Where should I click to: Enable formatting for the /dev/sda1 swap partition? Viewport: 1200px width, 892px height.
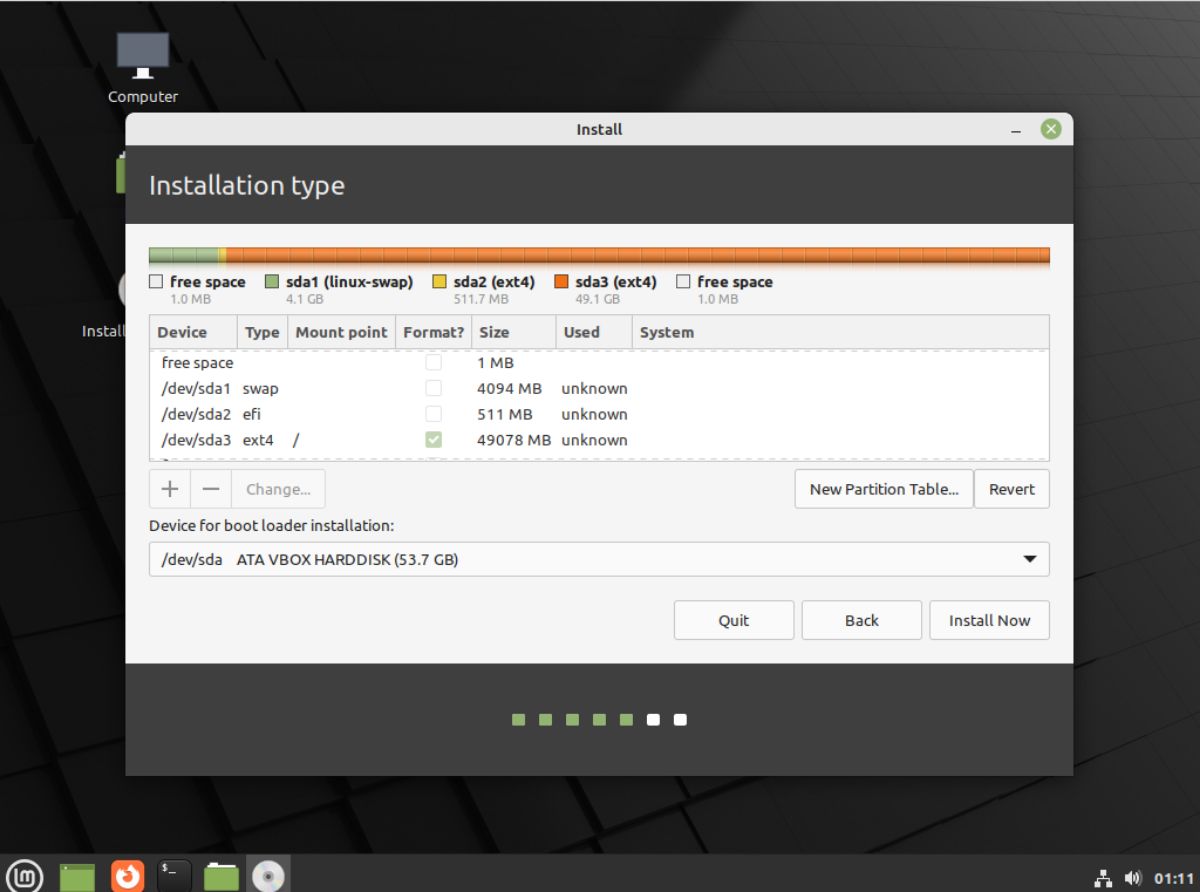(433, 388)
